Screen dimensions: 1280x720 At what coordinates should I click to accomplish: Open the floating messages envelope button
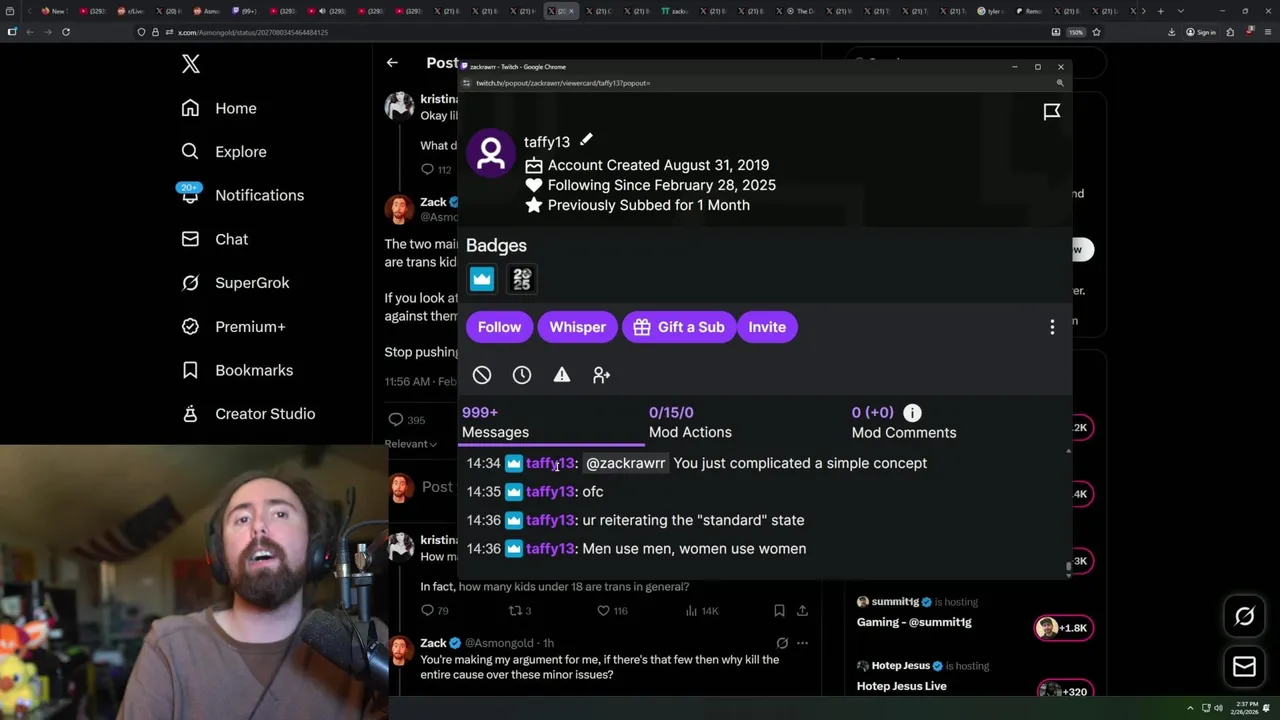[1244, 666]
